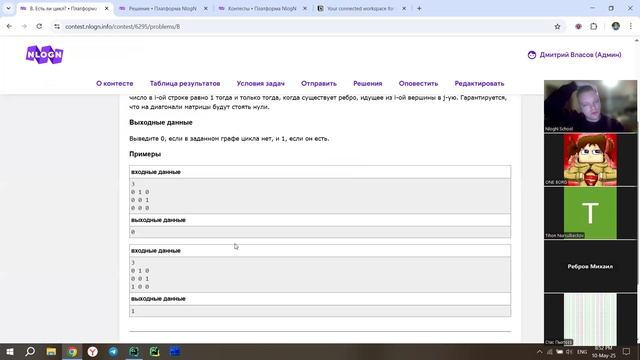The image size is (640, 360).
Task: Switch ENG keyboard language indicator
Action: [x=582, y=352]
